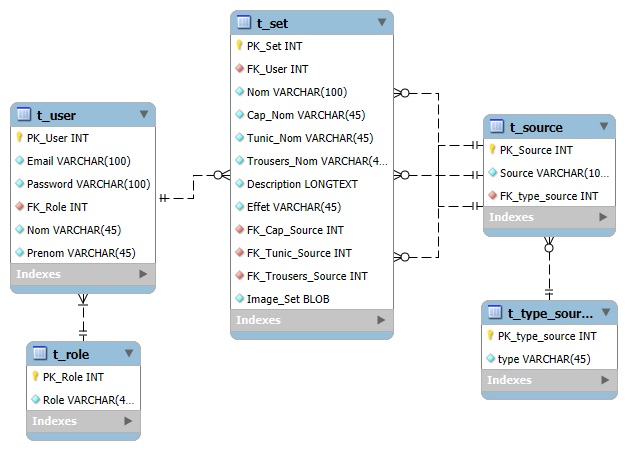Collapse the t_set table with header arrow

[x=382, y=22]
